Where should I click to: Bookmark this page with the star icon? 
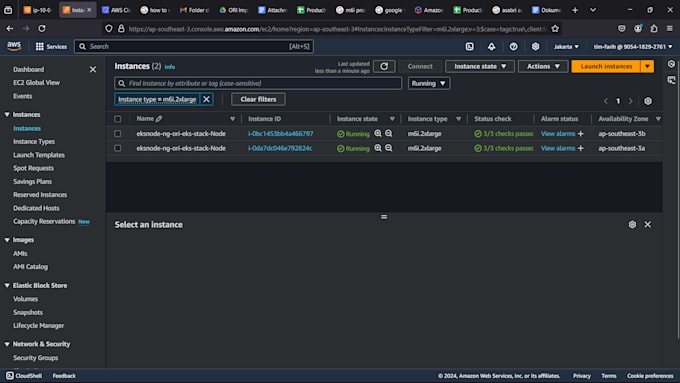pyautogui.click(x=555, y=29)
